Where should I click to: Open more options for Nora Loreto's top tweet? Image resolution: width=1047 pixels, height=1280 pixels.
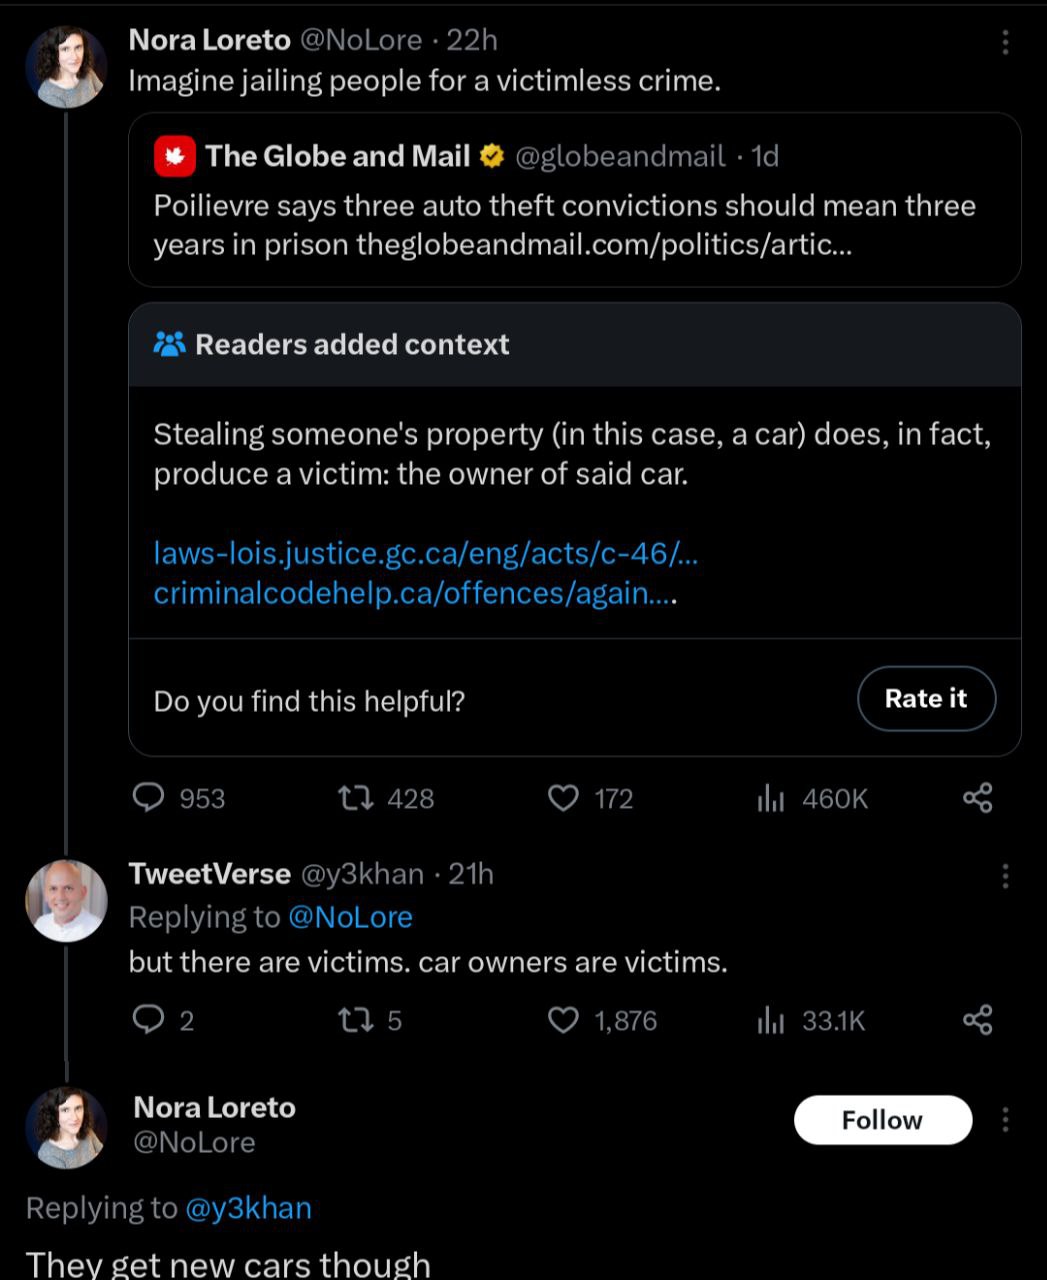[x=1005, y=42]
